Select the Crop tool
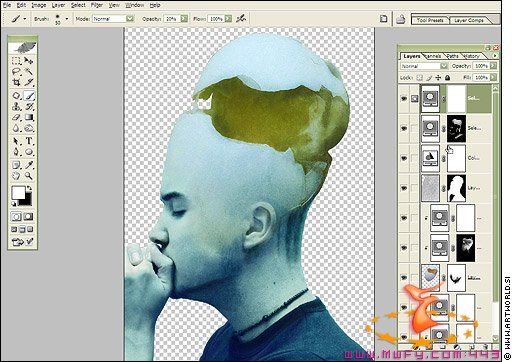Viewport: 512px width, 362px height. 16,82
